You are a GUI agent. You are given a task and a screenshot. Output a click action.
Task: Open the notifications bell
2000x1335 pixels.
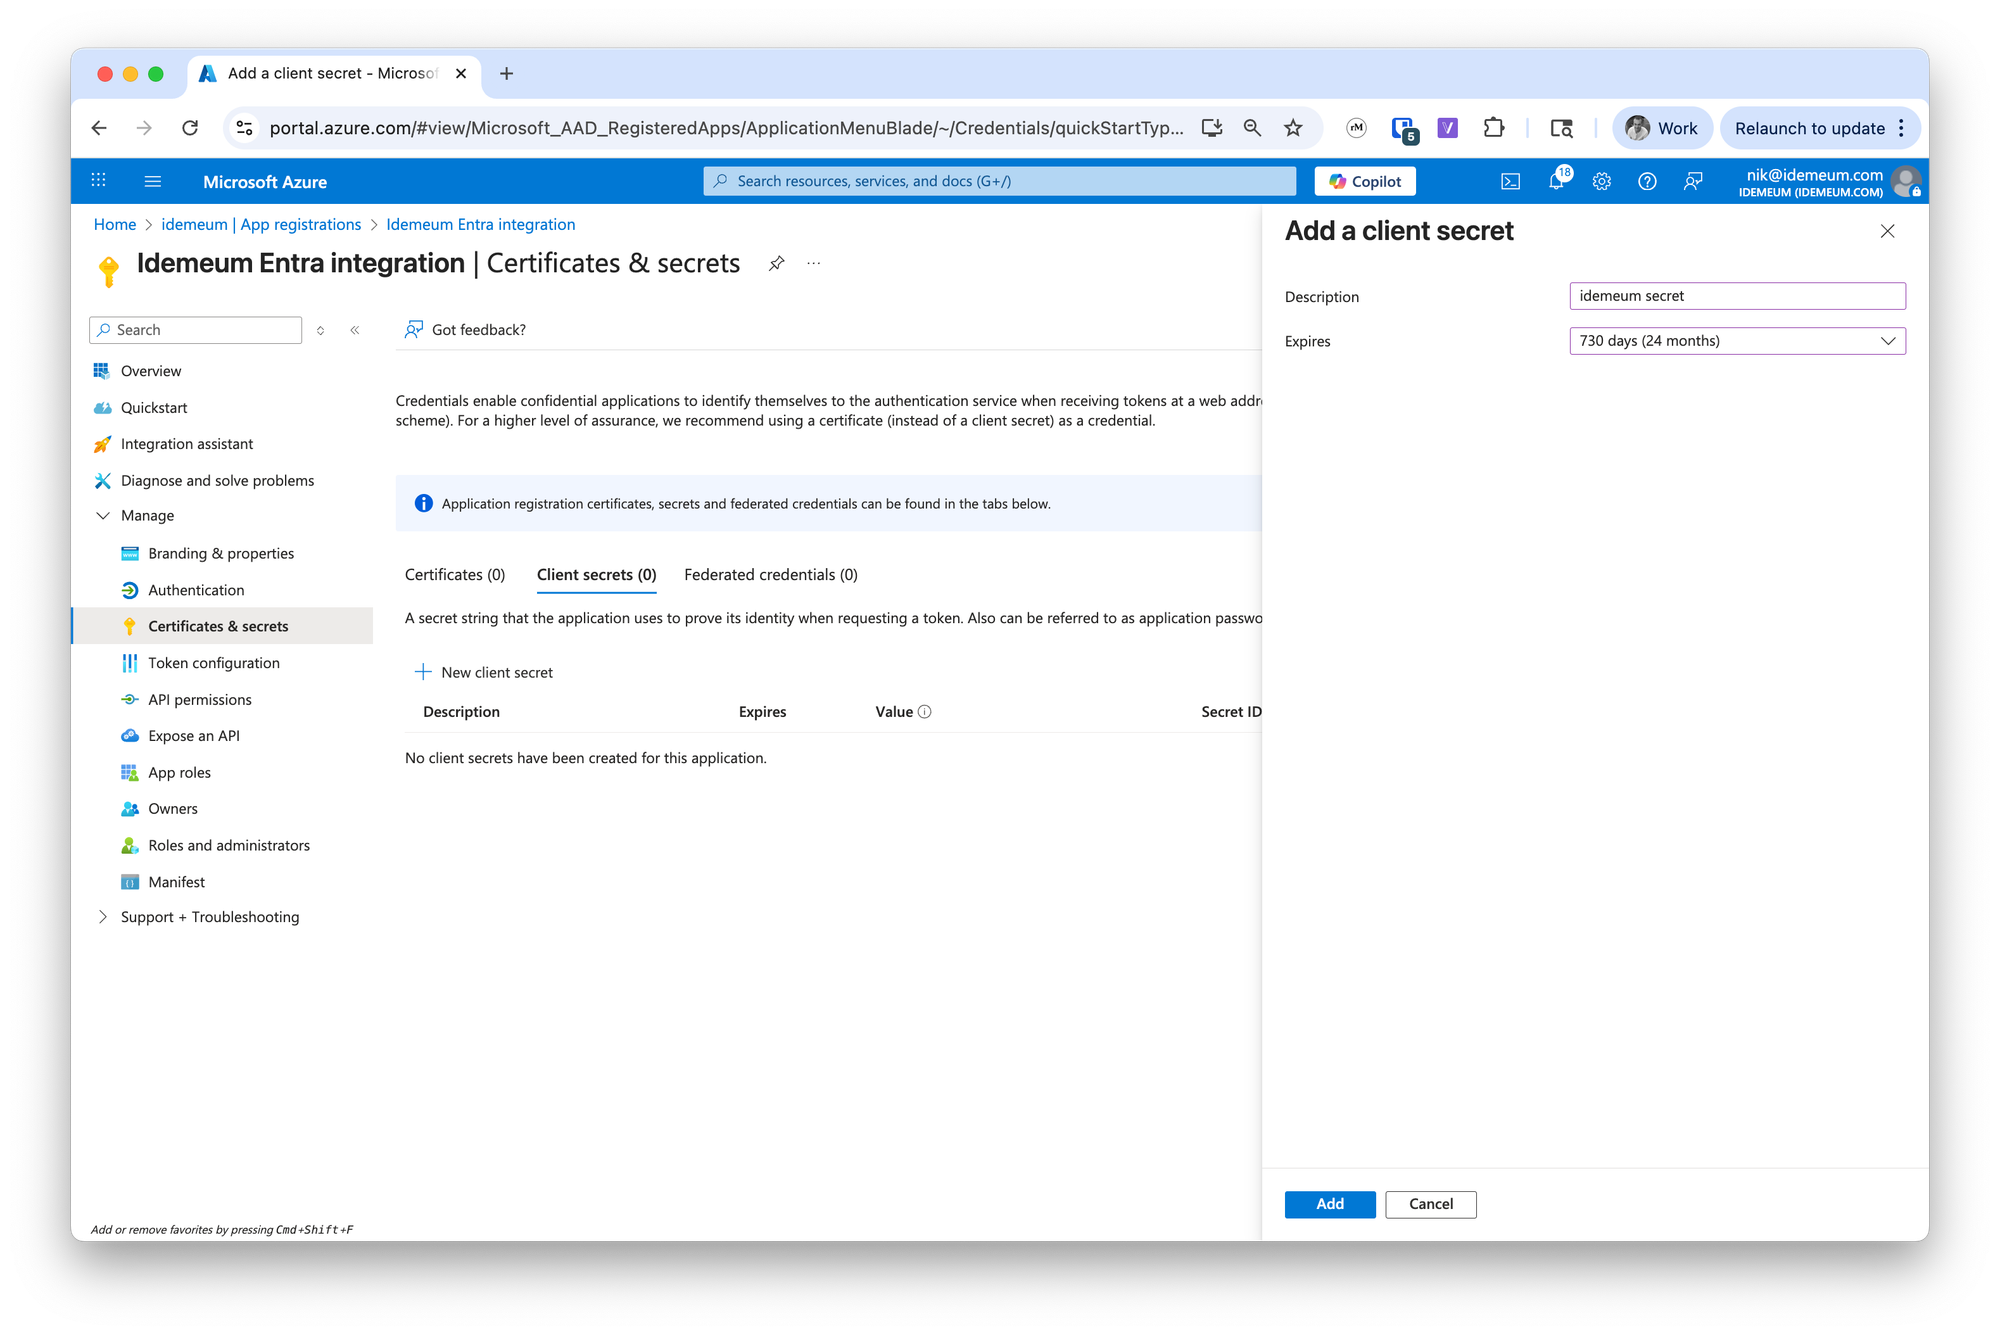pos(1557,181)
